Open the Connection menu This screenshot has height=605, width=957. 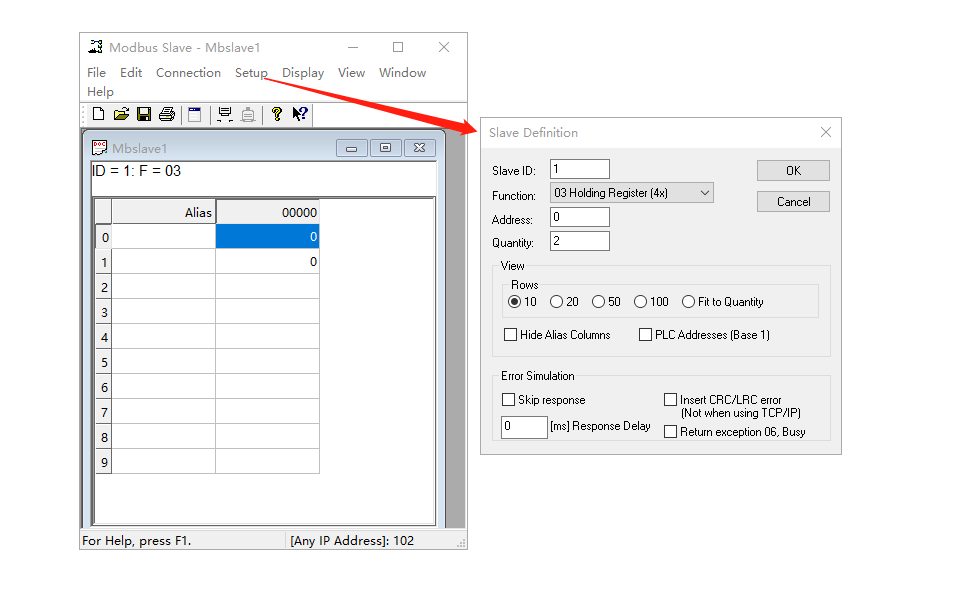(x=188, y=73)
